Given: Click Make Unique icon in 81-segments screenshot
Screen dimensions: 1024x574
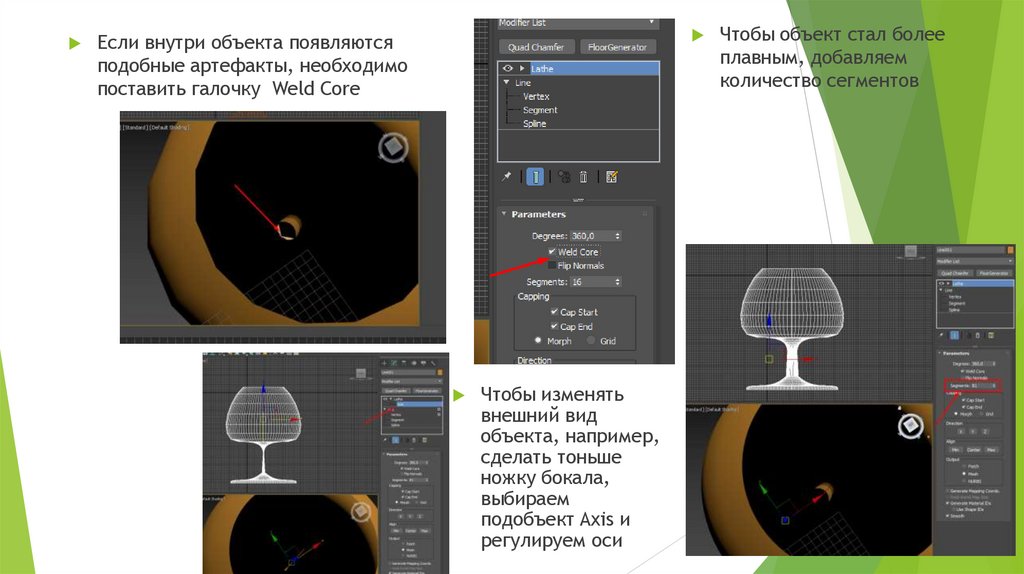Looking at the screenshot, I should coord(968,335).
